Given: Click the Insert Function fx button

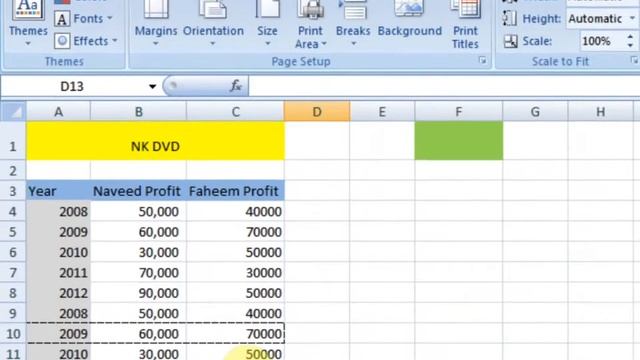Looking at the screenshot, I should tap(236, 86).
